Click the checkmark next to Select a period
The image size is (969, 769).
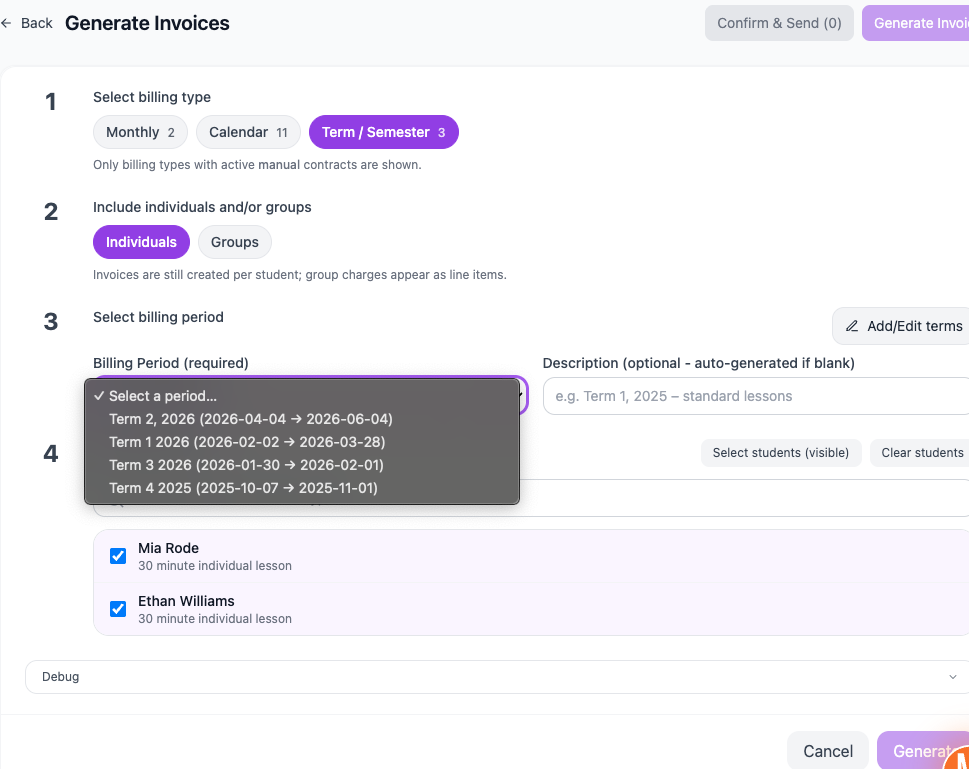(x=98, y=395)
